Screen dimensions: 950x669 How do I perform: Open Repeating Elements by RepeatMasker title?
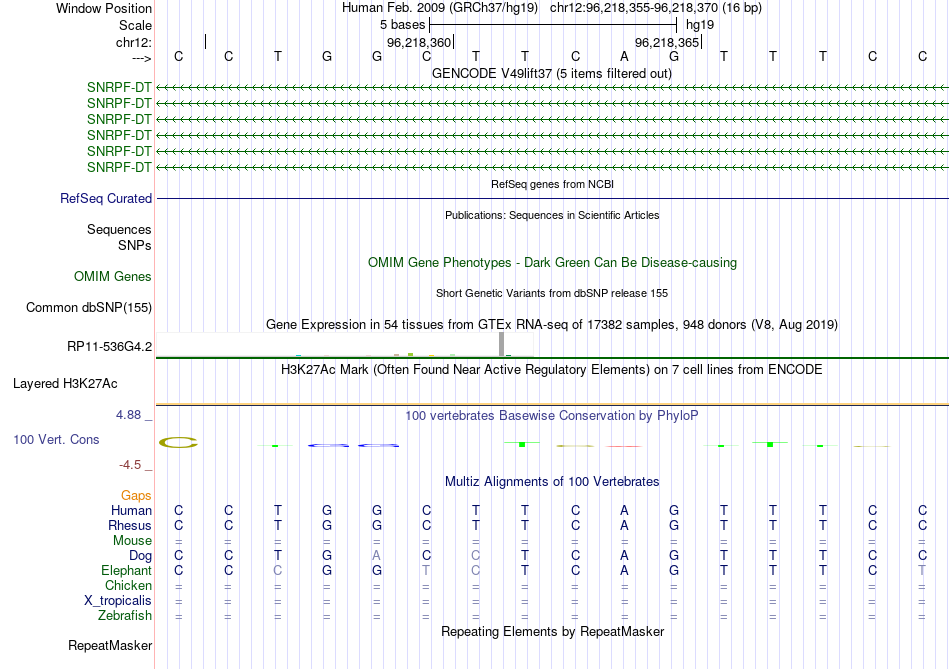point(552,631)
